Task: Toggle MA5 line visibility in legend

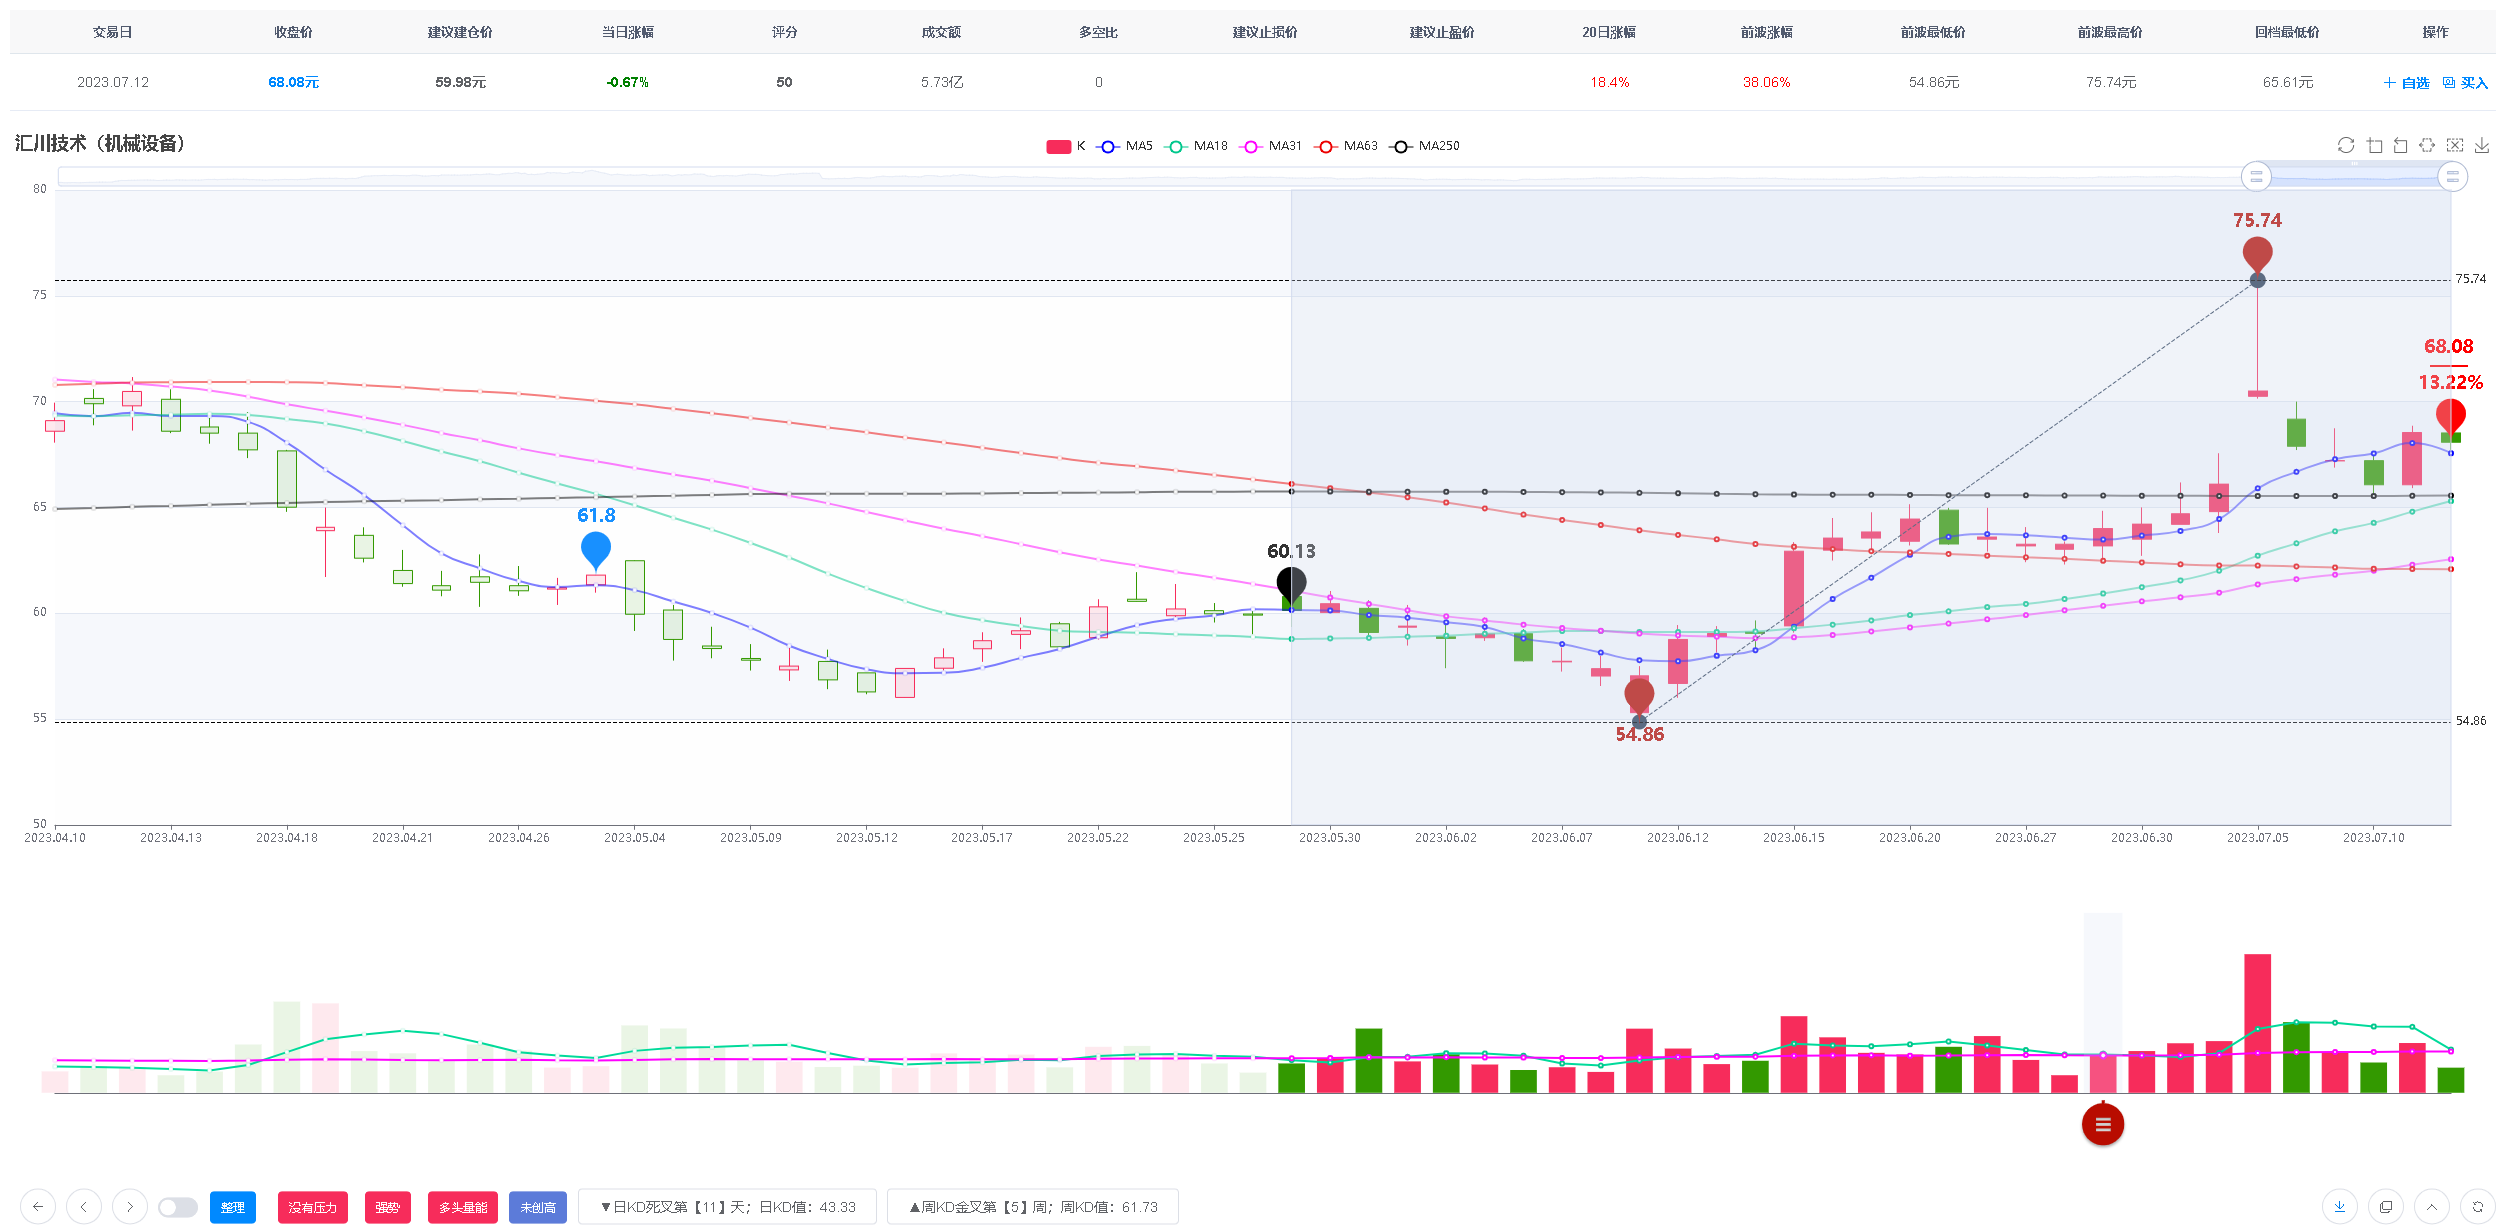Action: (1125, 146)
